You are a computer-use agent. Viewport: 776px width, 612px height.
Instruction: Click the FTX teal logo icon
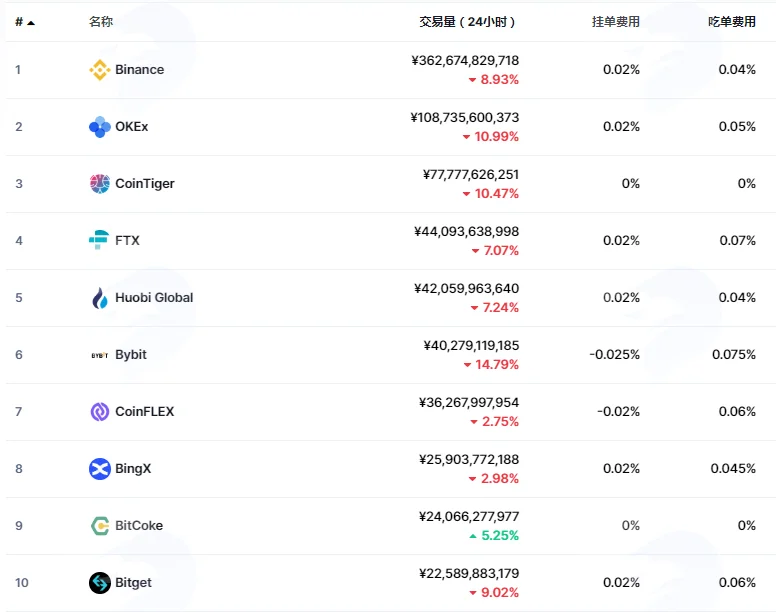coord(99,240)
